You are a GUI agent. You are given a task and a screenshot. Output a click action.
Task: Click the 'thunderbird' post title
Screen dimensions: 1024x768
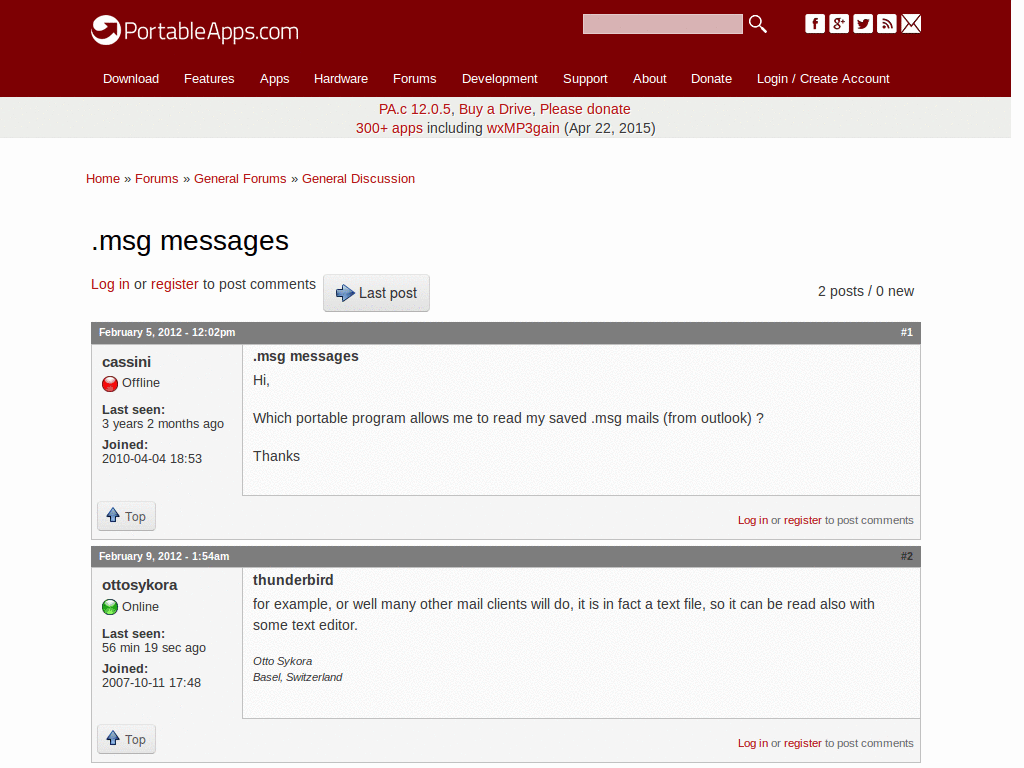(x=293, y=580)
